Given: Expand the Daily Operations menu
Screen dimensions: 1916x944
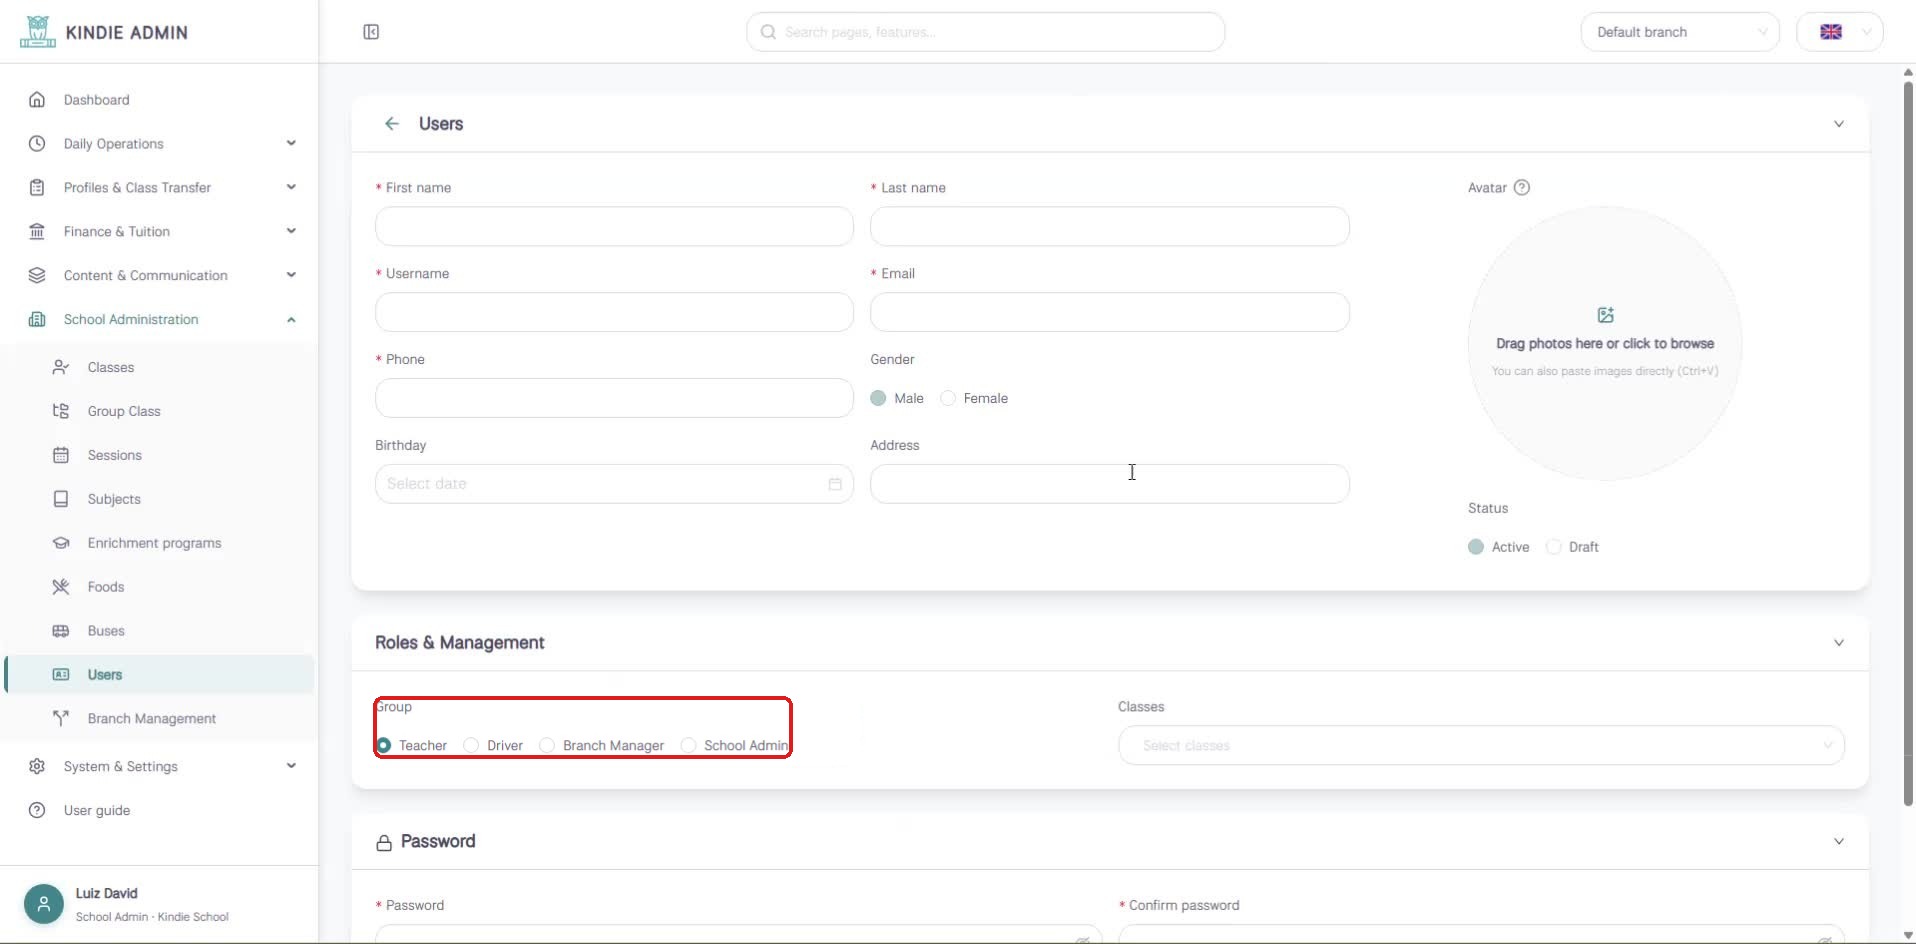Looking at the screenshot, I should tap(160, 144).
